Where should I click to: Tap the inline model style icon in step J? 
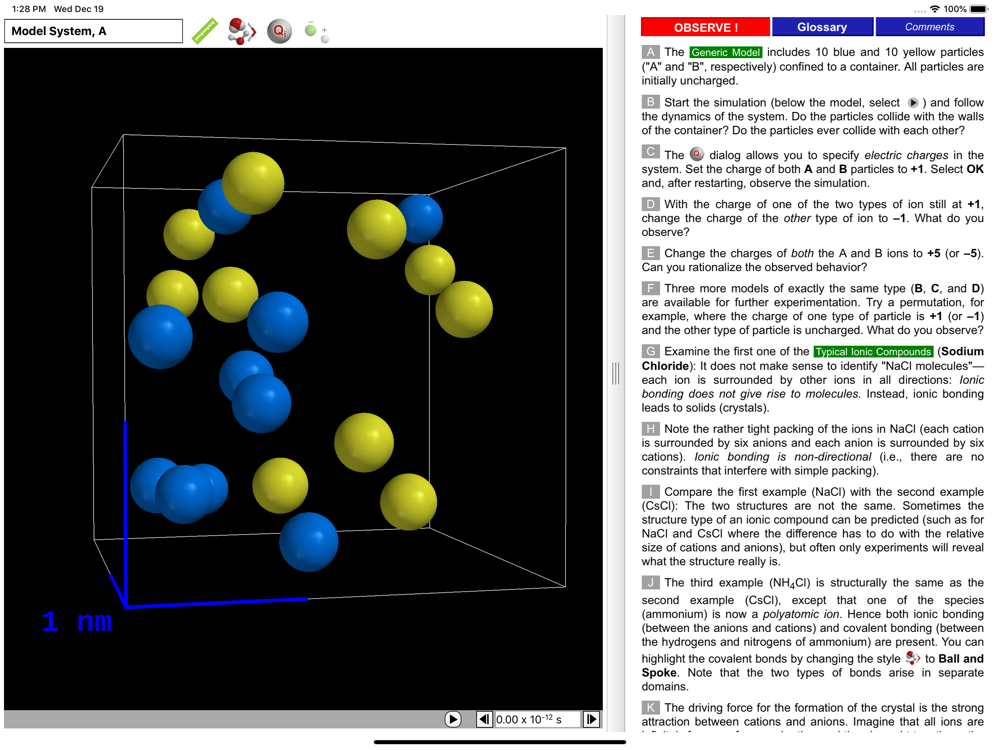(913, 658)
